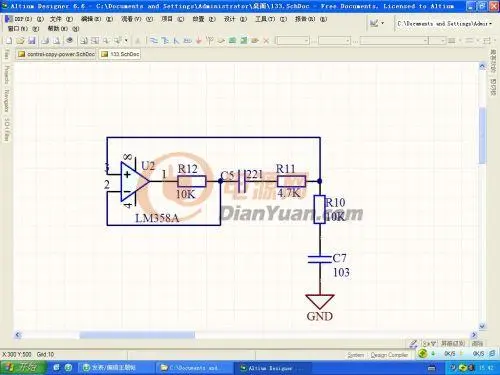Click the New document icon in toolbar
Screen dimensions: 500x375
click(x=9, y=41)
